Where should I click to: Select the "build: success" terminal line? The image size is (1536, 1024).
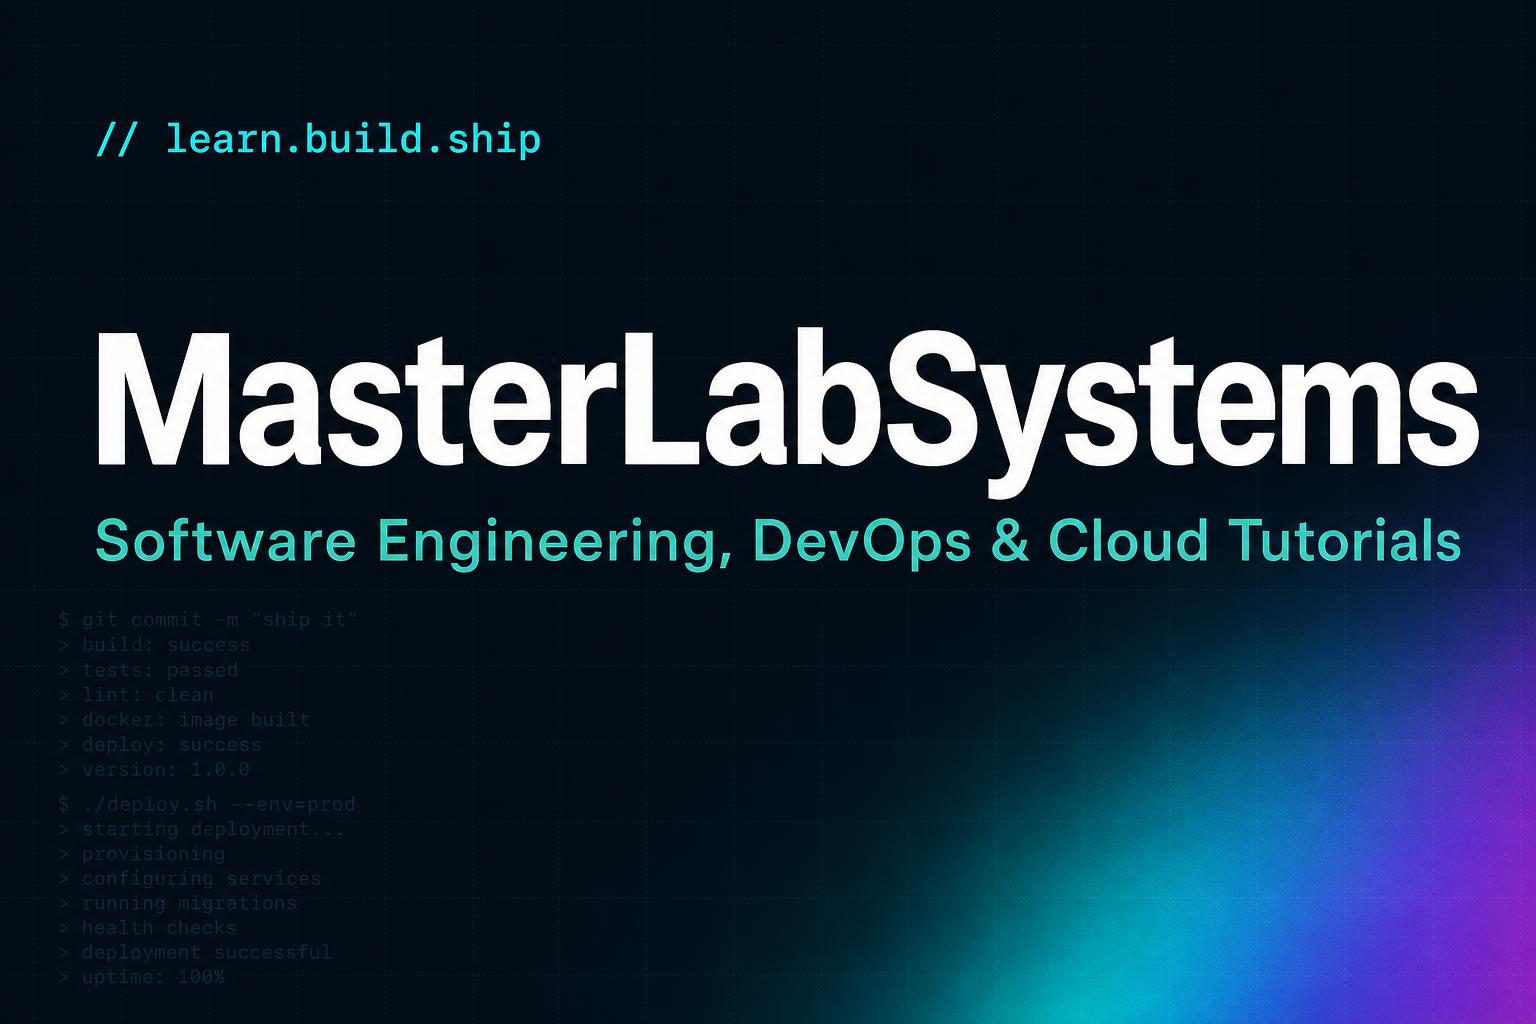pyautogui.click(x=154, y=645)
